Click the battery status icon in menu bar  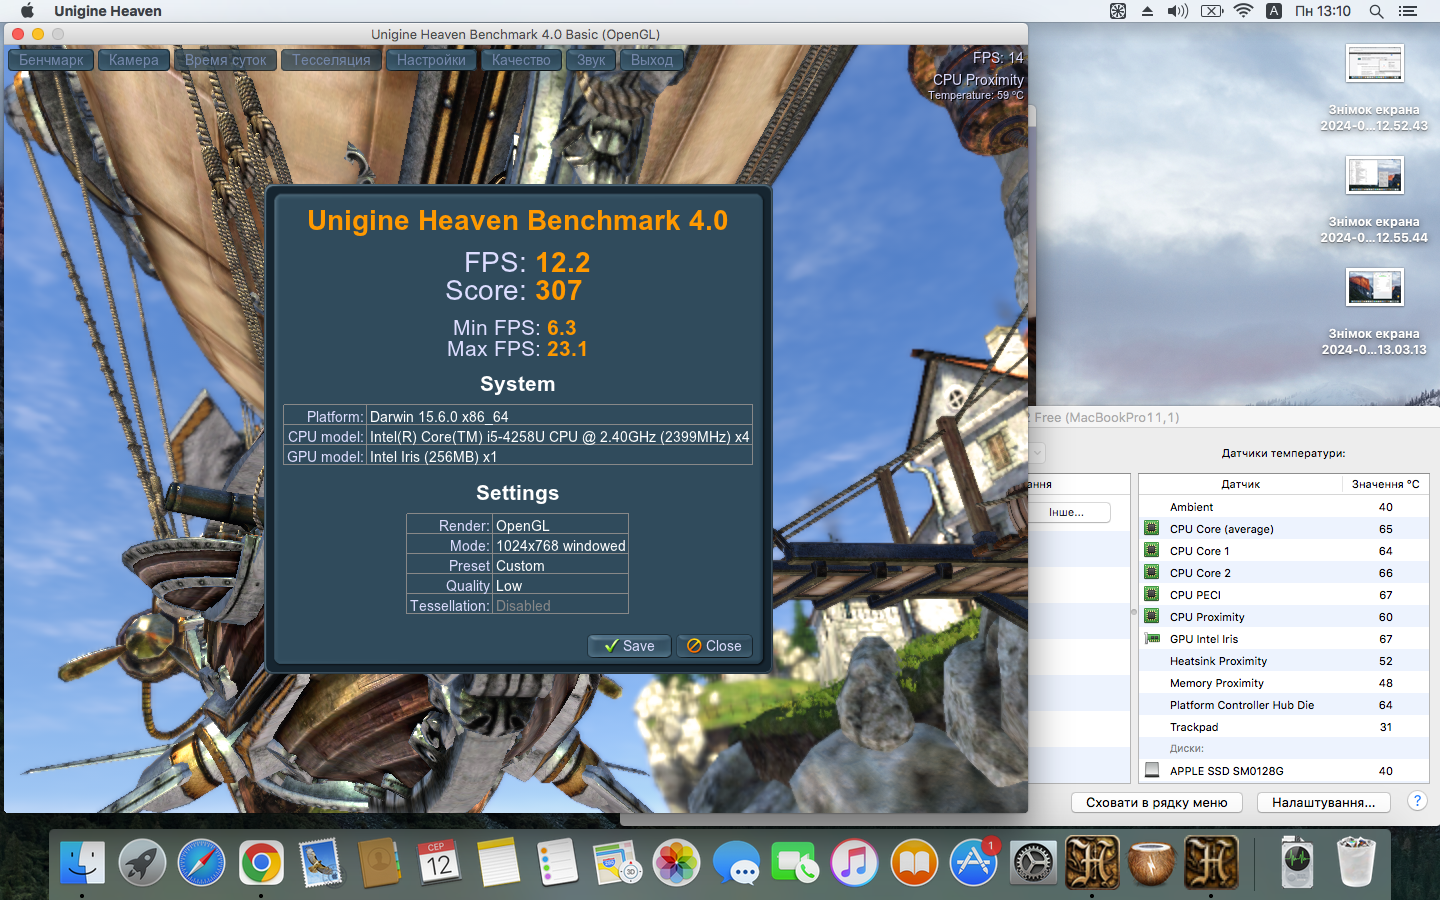click(1211, 11)
